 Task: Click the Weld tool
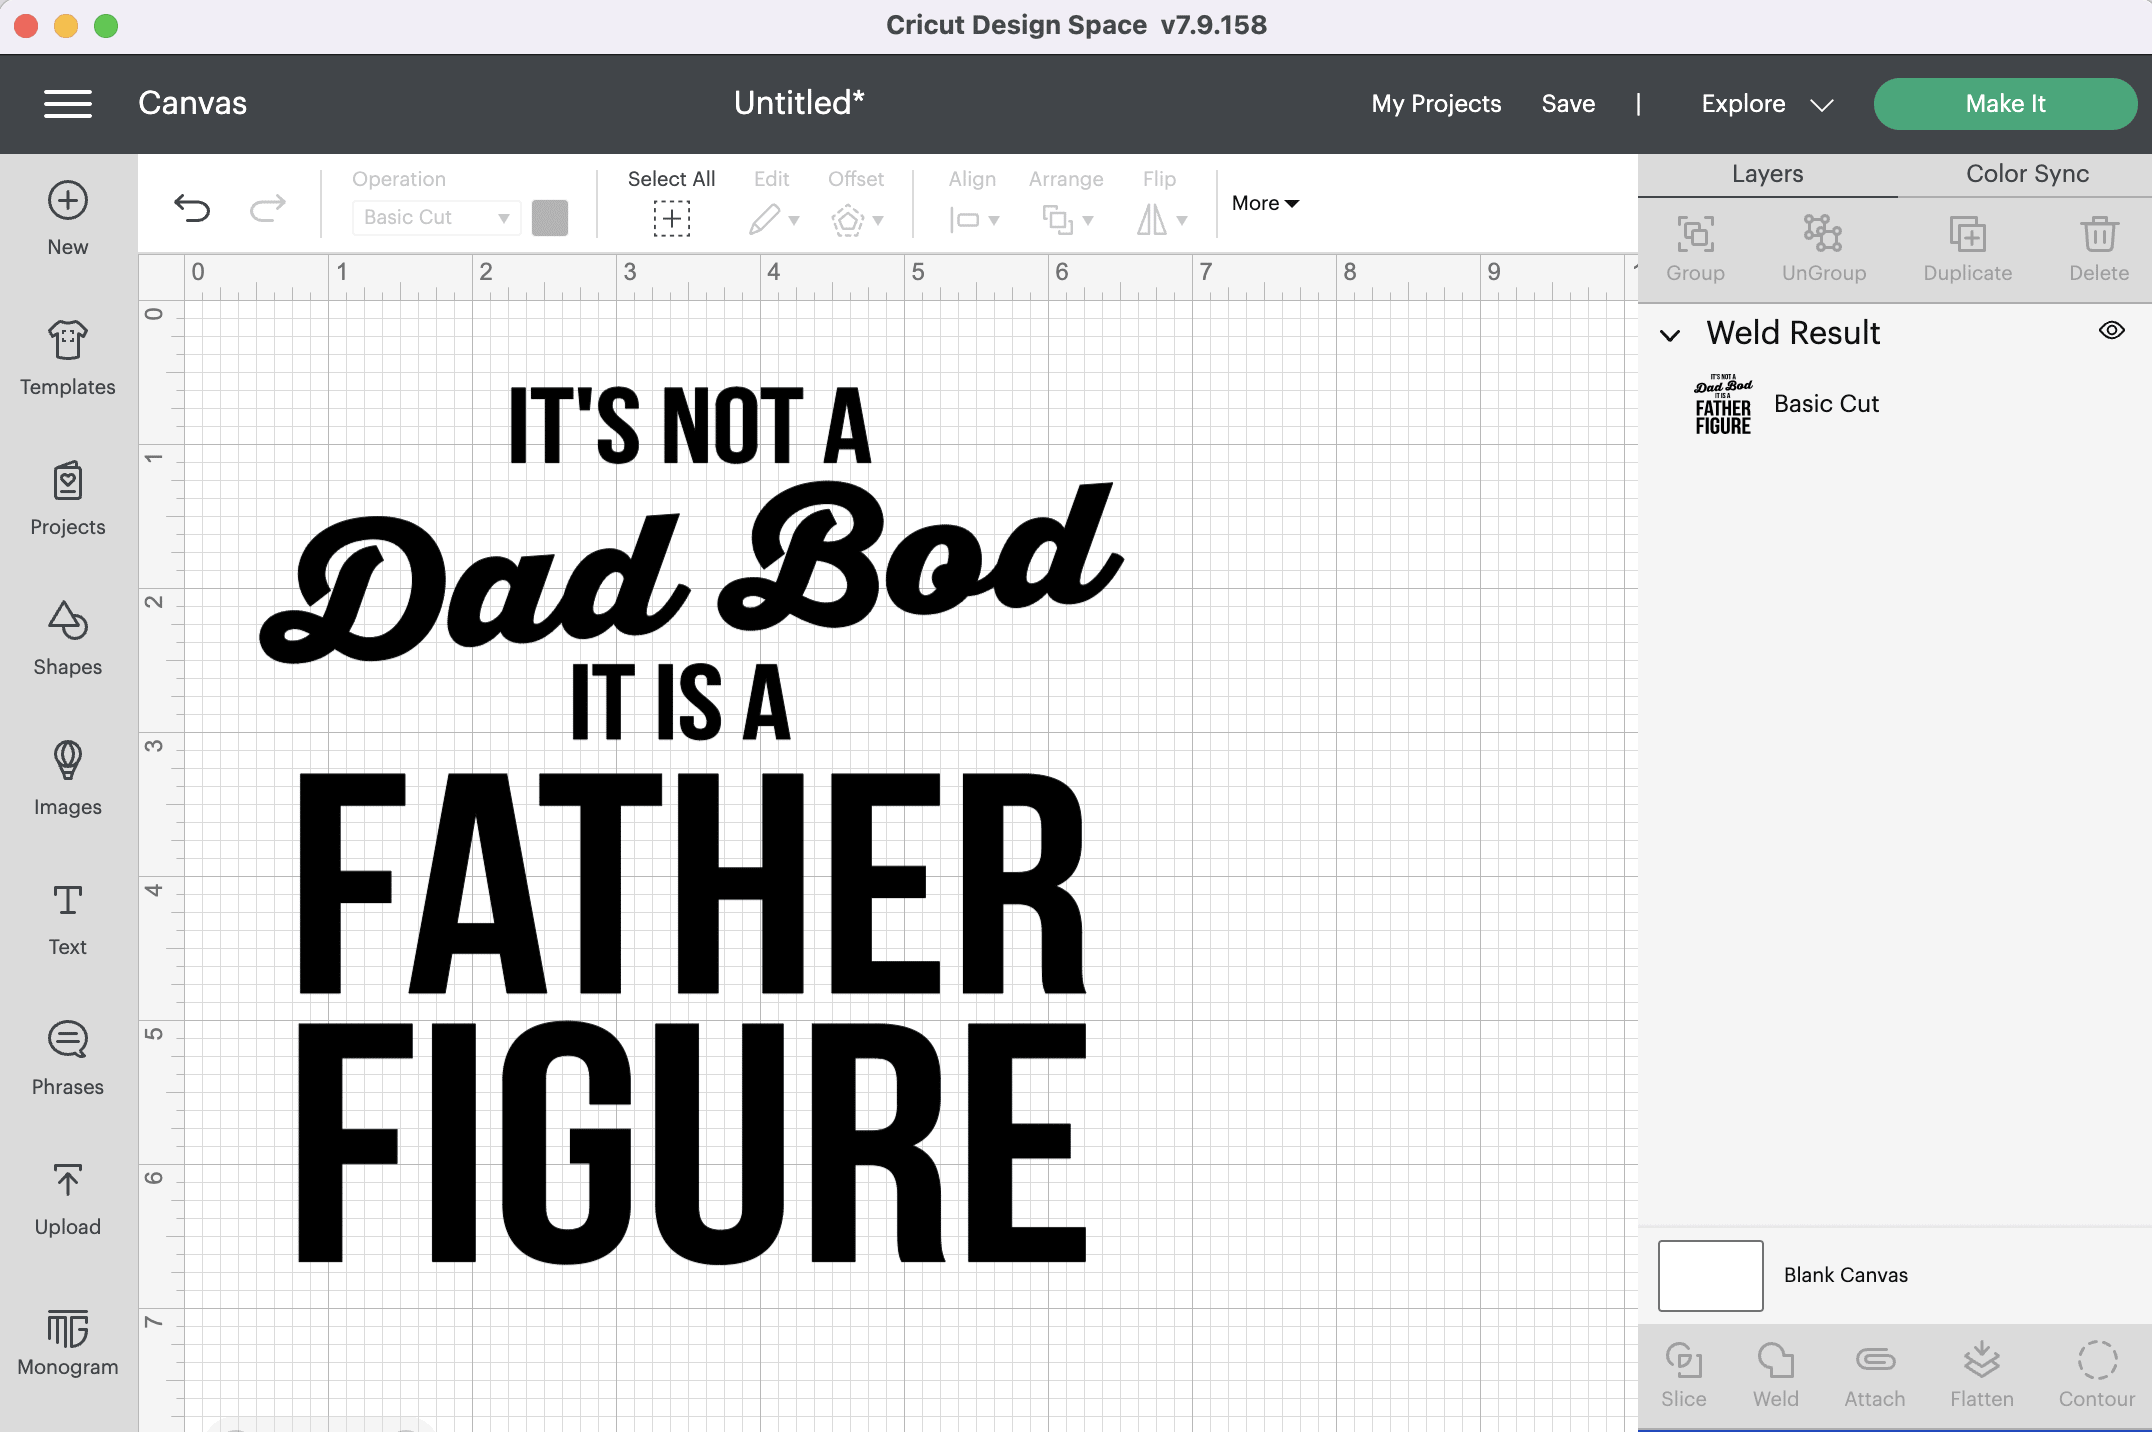pyautogui.click(x=1776, y=1375)
